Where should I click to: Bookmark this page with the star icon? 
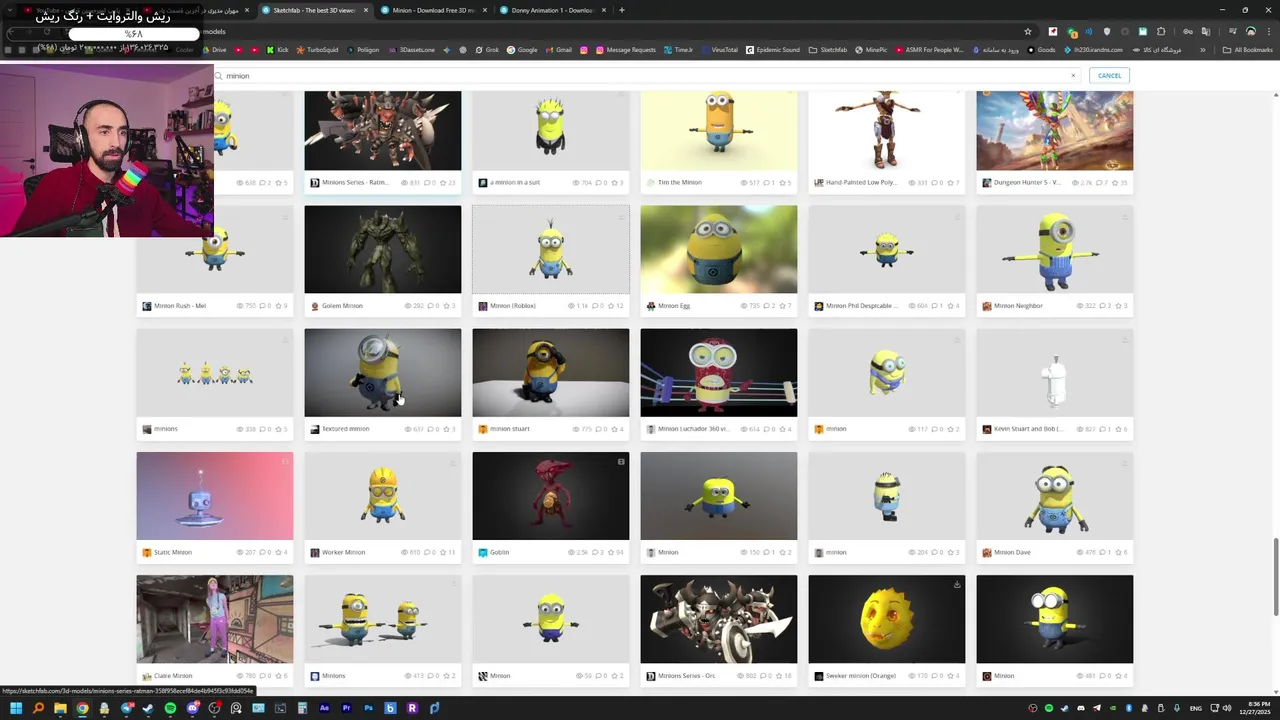point(1027,31)
